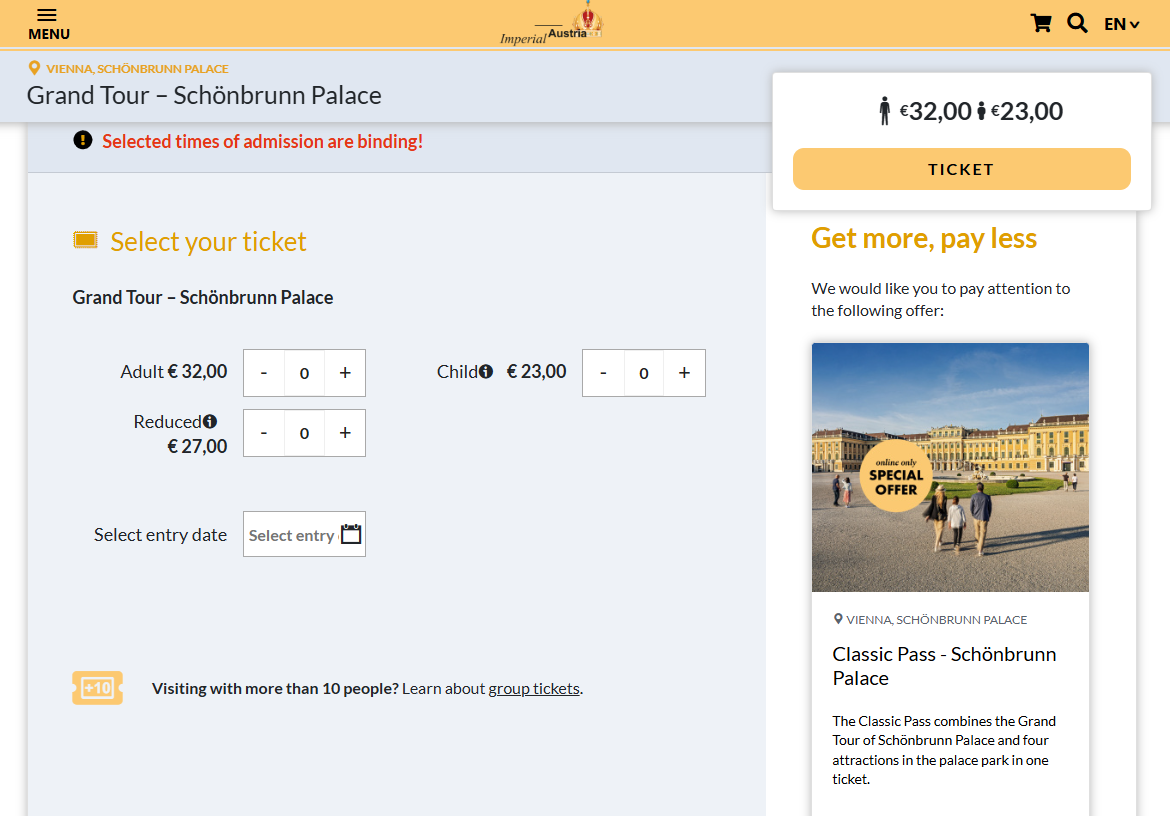Open the Schönbrunn Palace special offer image
Screen dimensions: 1170x816
click(x=950, y=467)
